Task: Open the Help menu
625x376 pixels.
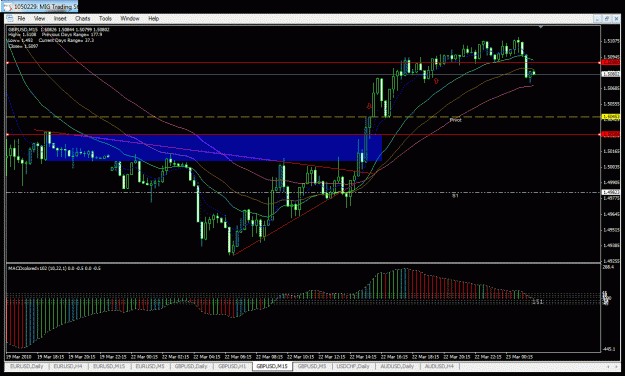Action: (153, 18)
